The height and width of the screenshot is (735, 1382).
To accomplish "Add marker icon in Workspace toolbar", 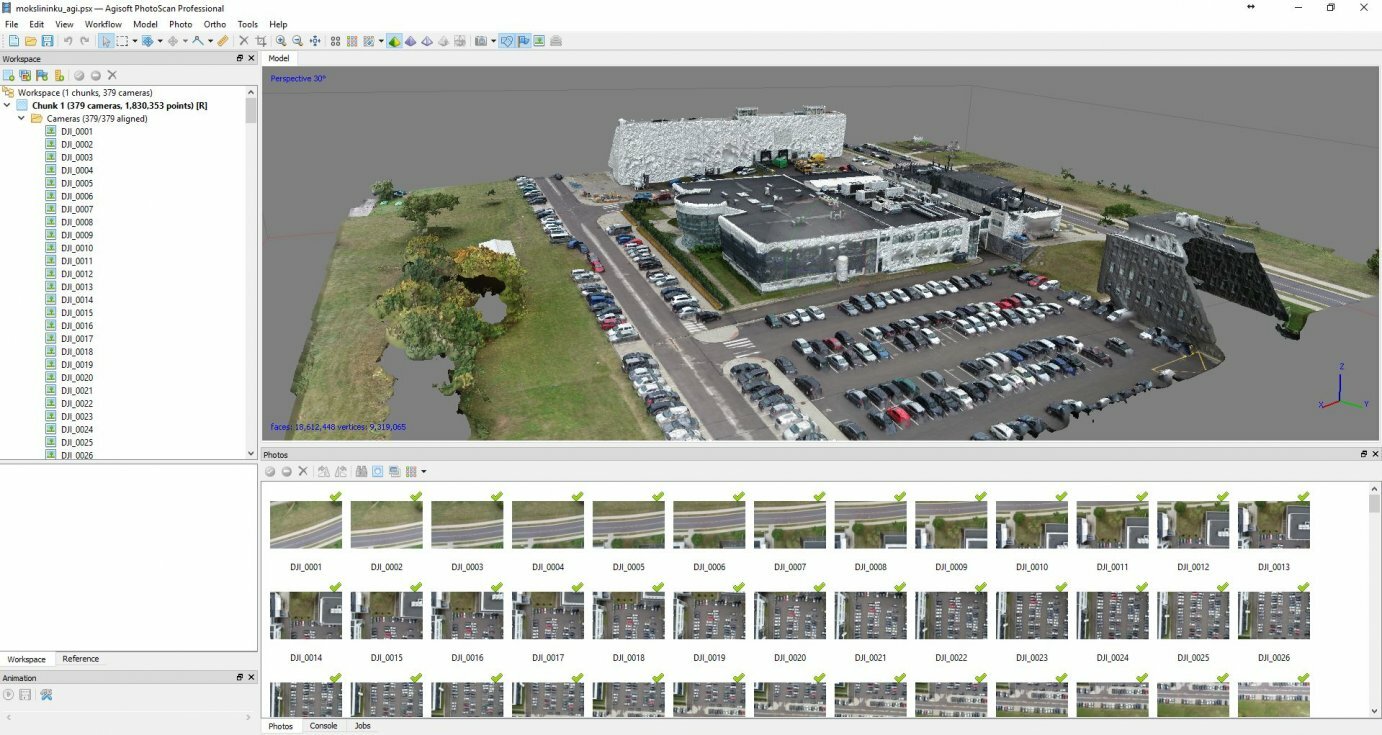I will (42, 75).
